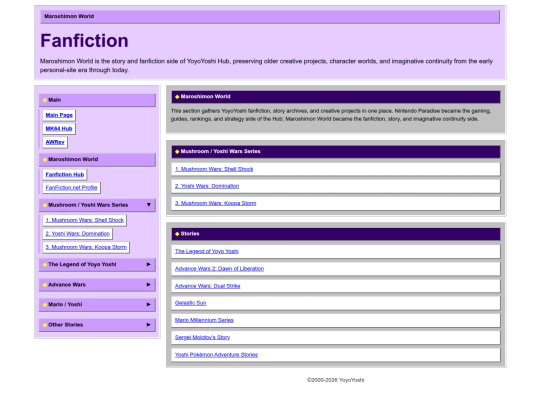Click the Fanfiction page heading

click(x=84, y=41)
